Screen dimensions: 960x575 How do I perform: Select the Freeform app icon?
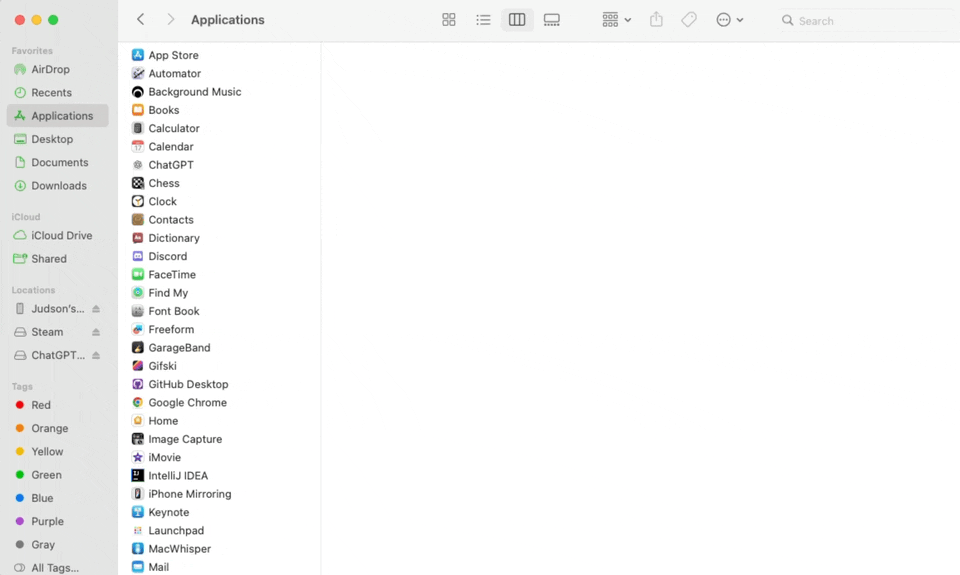138,329
